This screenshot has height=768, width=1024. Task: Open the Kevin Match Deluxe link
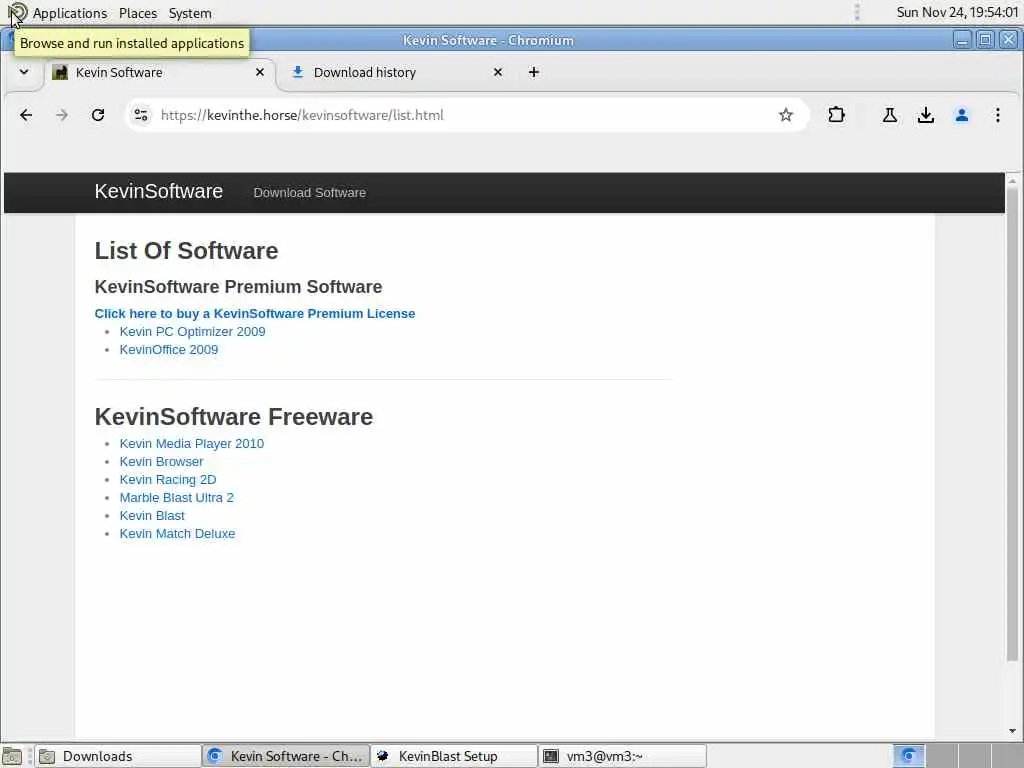(177, 534)
